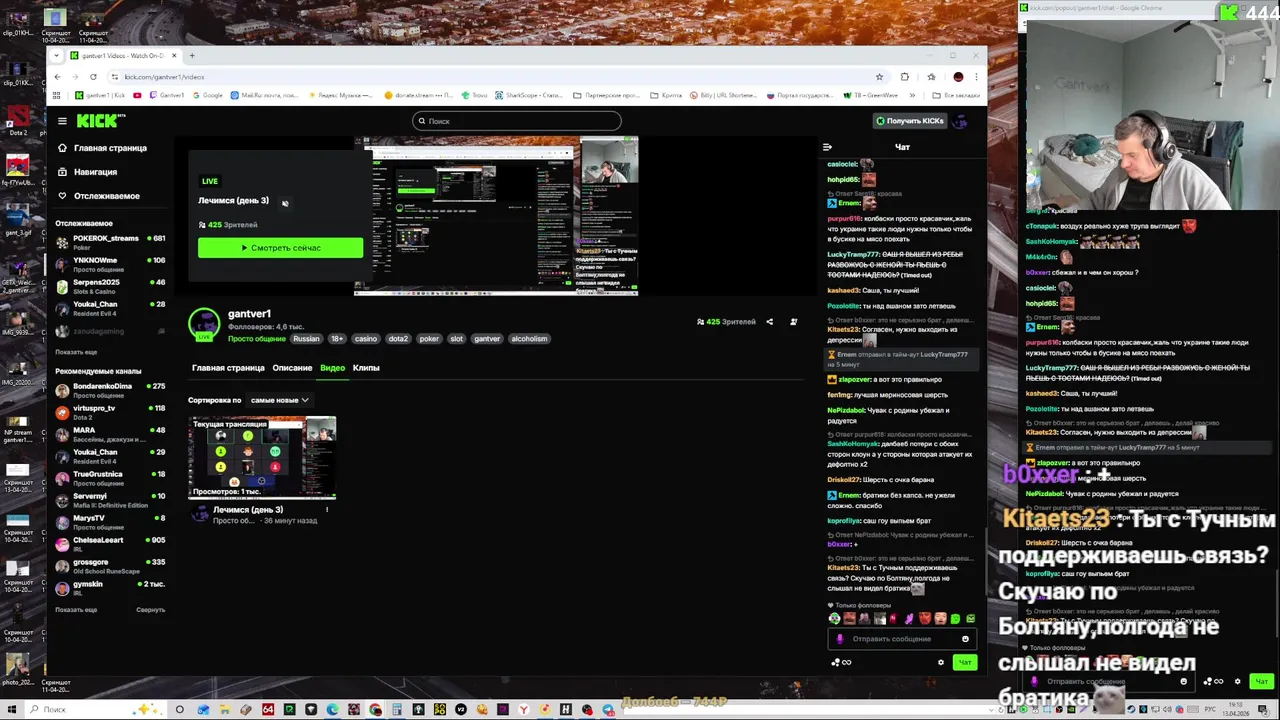Viewport: 1280px width, 720px height.
Task: Select the casino tag
Action: point(366,339)
